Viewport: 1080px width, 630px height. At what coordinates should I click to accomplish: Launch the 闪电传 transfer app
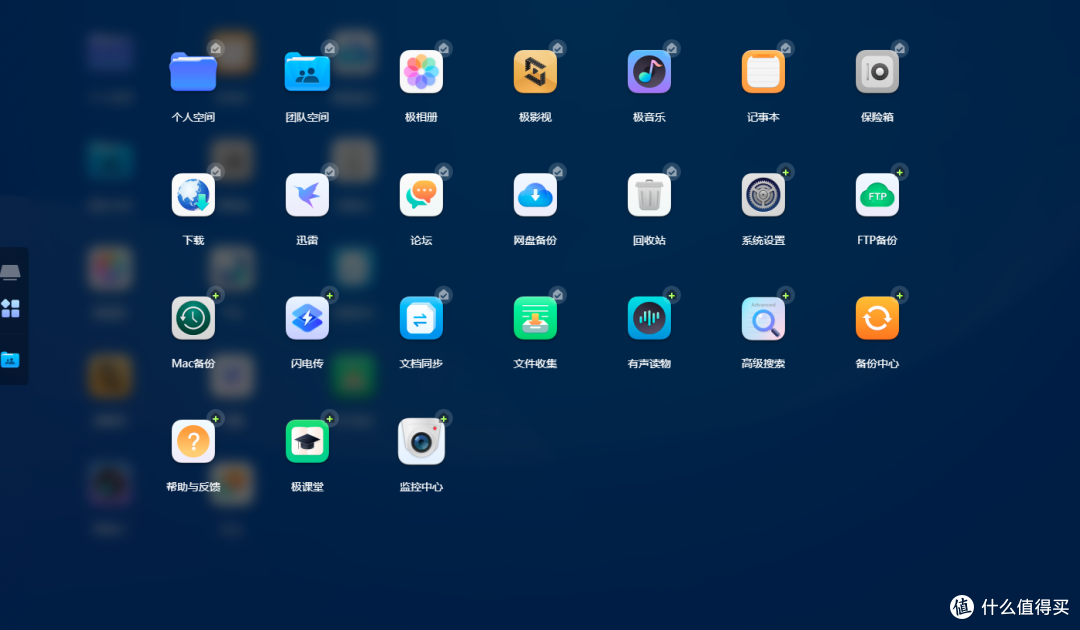pos(307,318)
